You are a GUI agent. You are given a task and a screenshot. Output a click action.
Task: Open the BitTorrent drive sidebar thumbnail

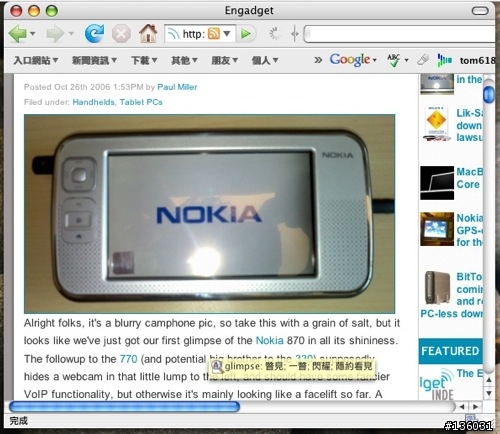coord(437,288)
